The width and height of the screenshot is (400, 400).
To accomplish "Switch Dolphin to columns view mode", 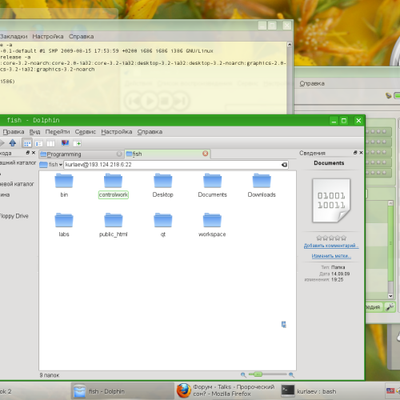I will (x=50, y=143).
